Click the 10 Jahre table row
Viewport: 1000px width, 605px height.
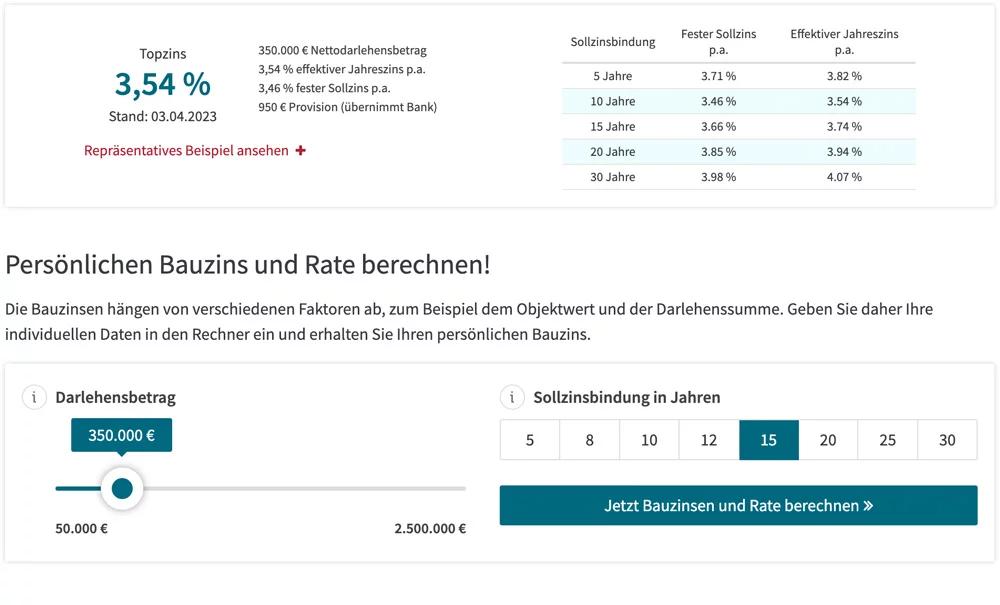(738, 101)
